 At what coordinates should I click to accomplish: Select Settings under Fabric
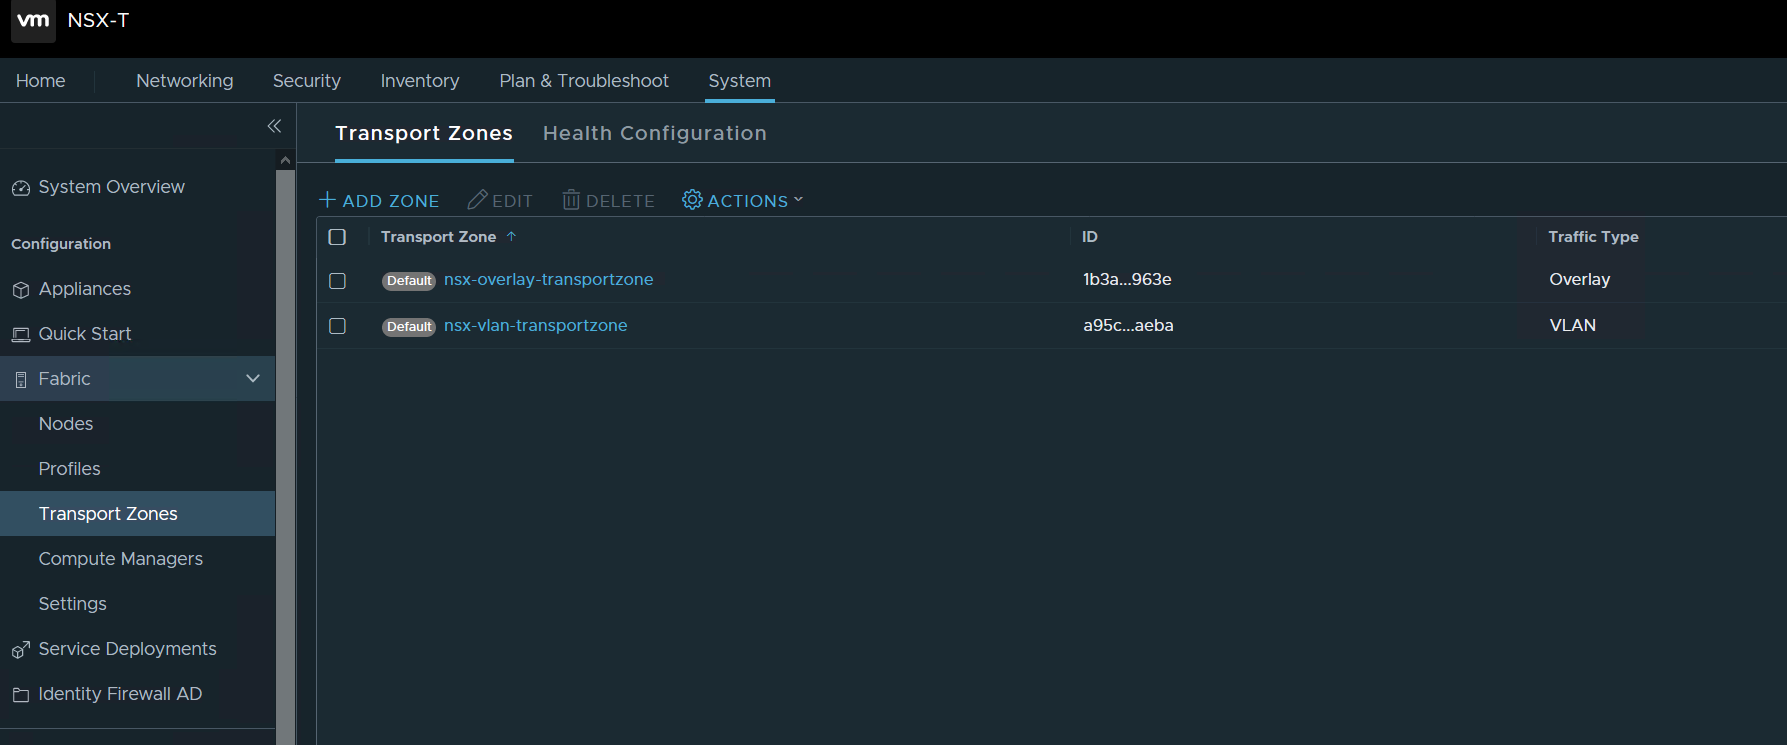(73, 604)
